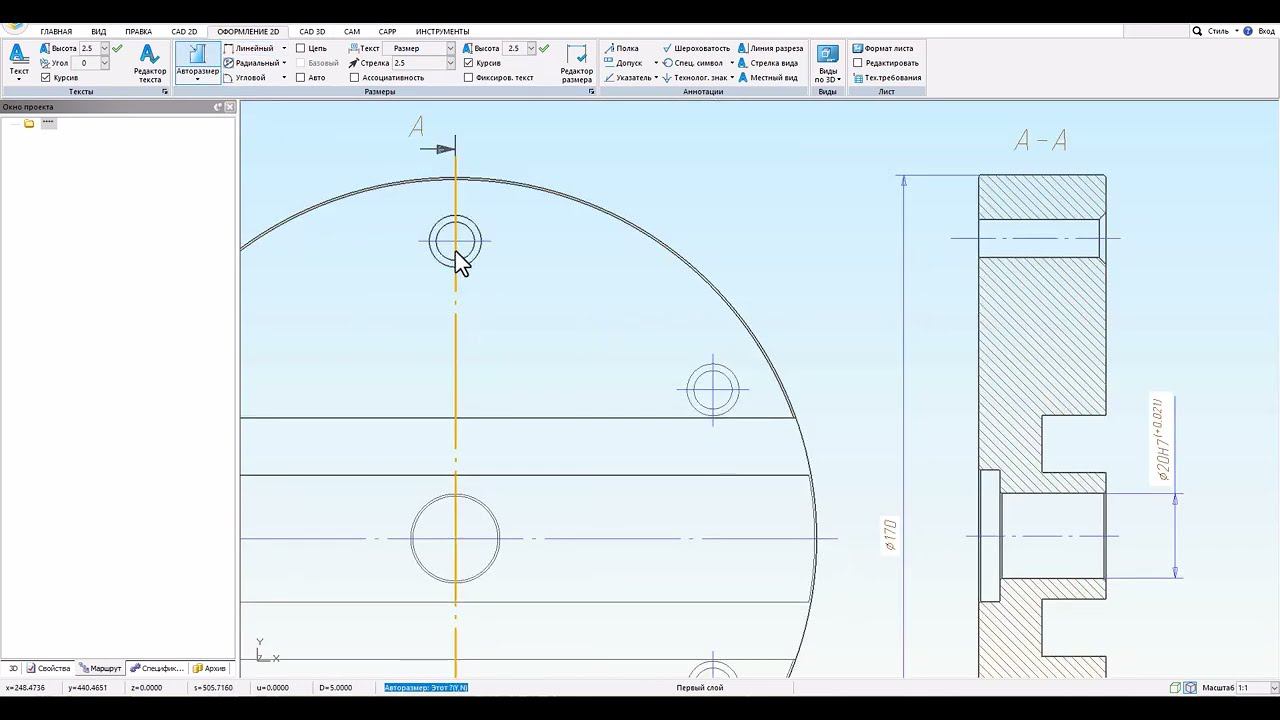Switch to the ПРАВКА ribbon tab
1280x720 pixels.
[138, 31]
